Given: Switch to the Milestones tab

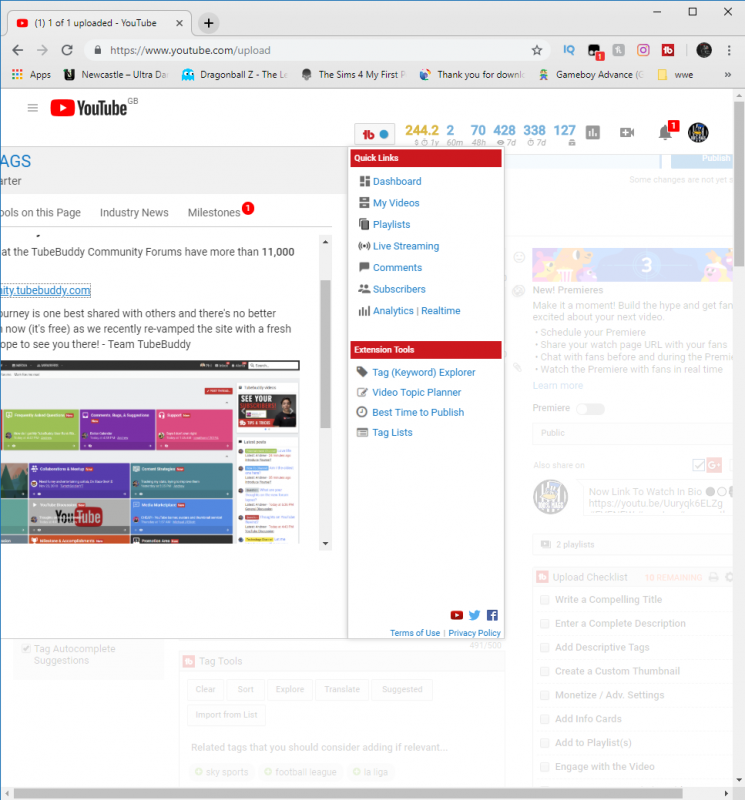Looking at the screenshot, I should coord(214,212).
